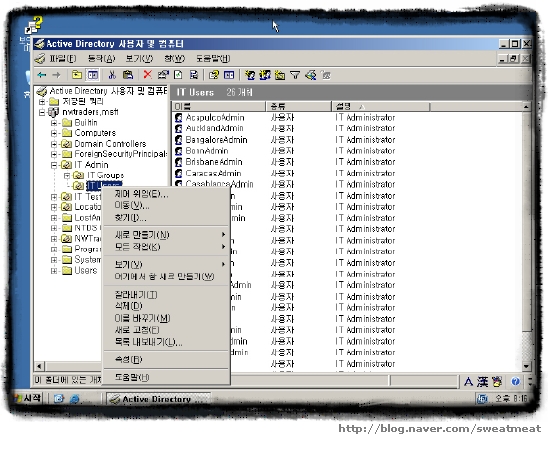This screenshot has height=450, width=548.
Task: Choose 잘라내기(T) in context menu
Action: click(x=166, y=295)
